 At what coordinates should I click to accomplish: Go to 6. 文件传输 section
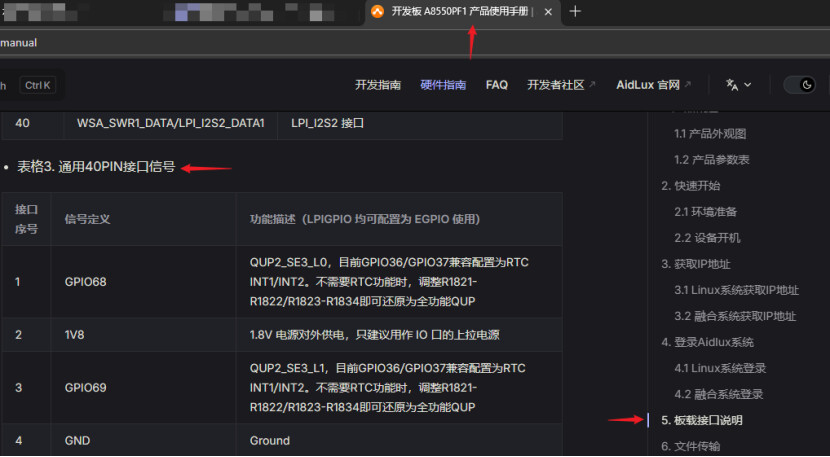pyautogui.click(x=690, y=446)
